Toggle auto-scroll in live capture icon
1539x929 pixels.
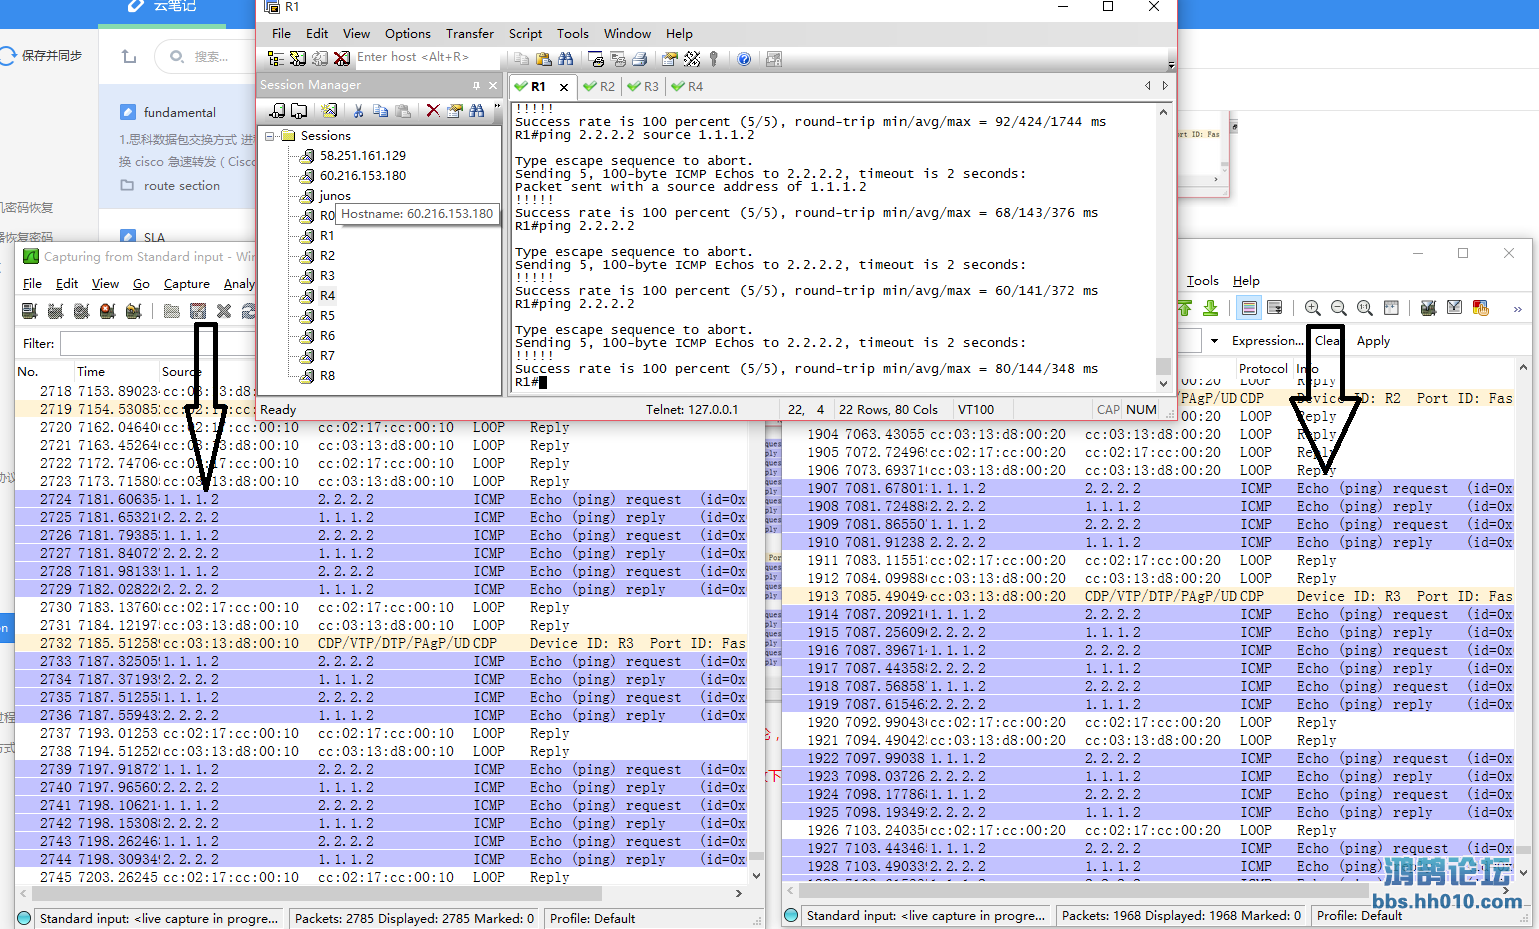click(1275, 308)
